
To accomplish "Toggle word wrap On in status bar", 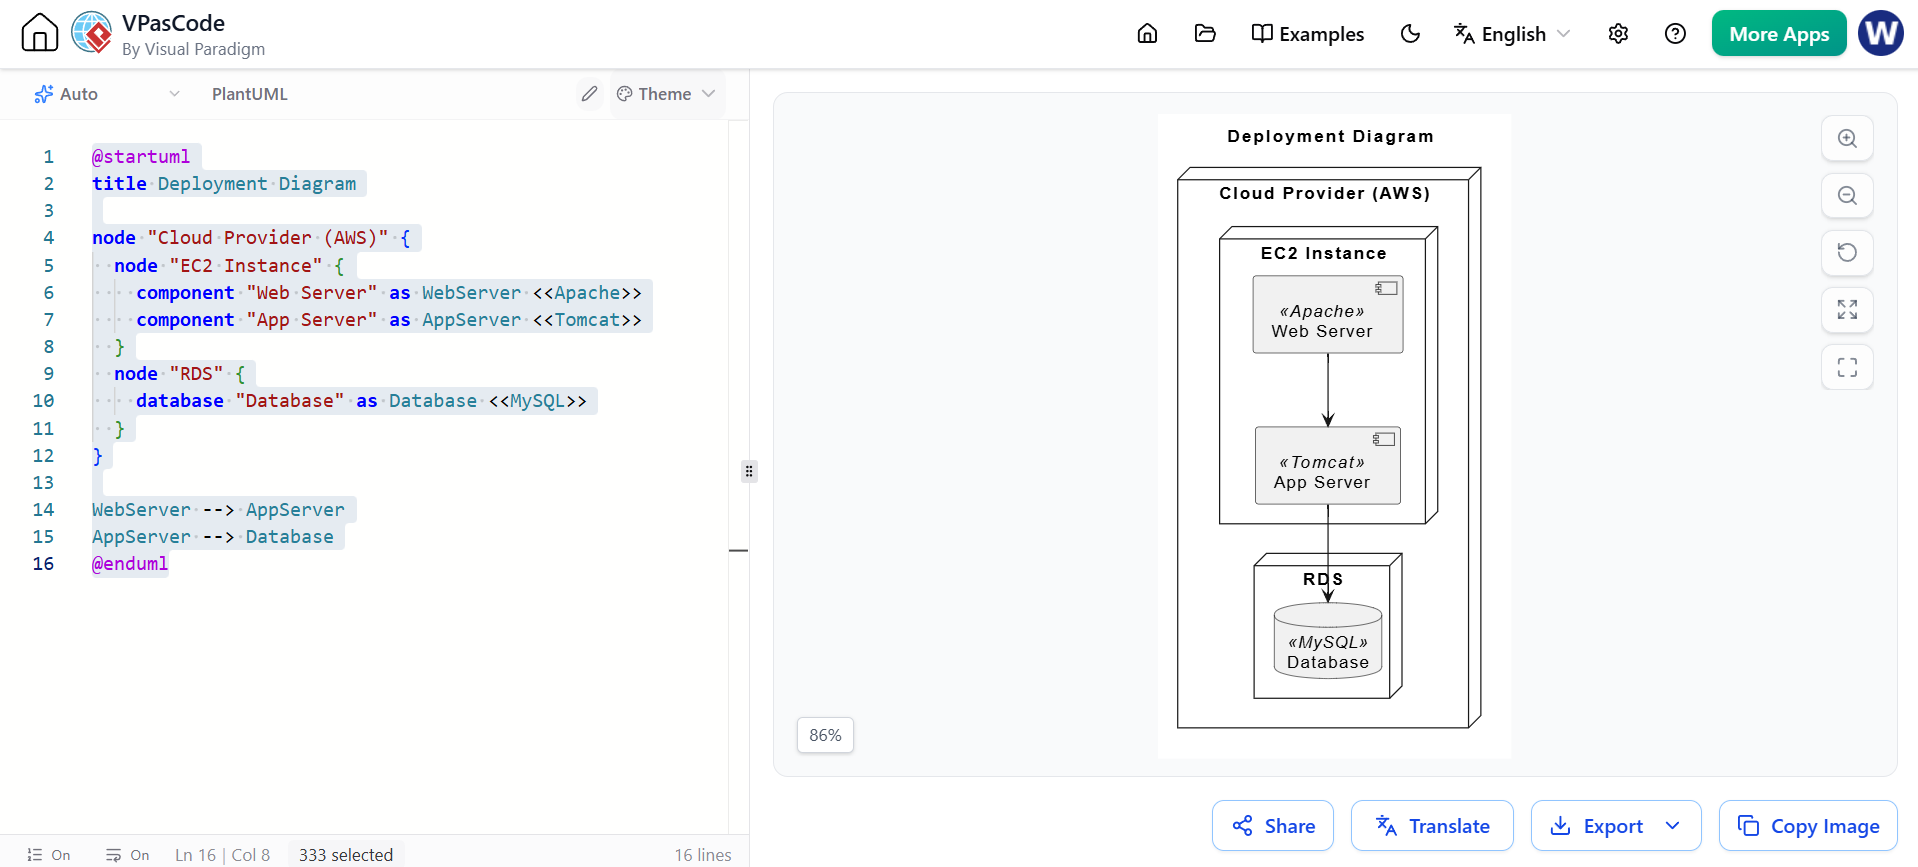I will [127, 855].
